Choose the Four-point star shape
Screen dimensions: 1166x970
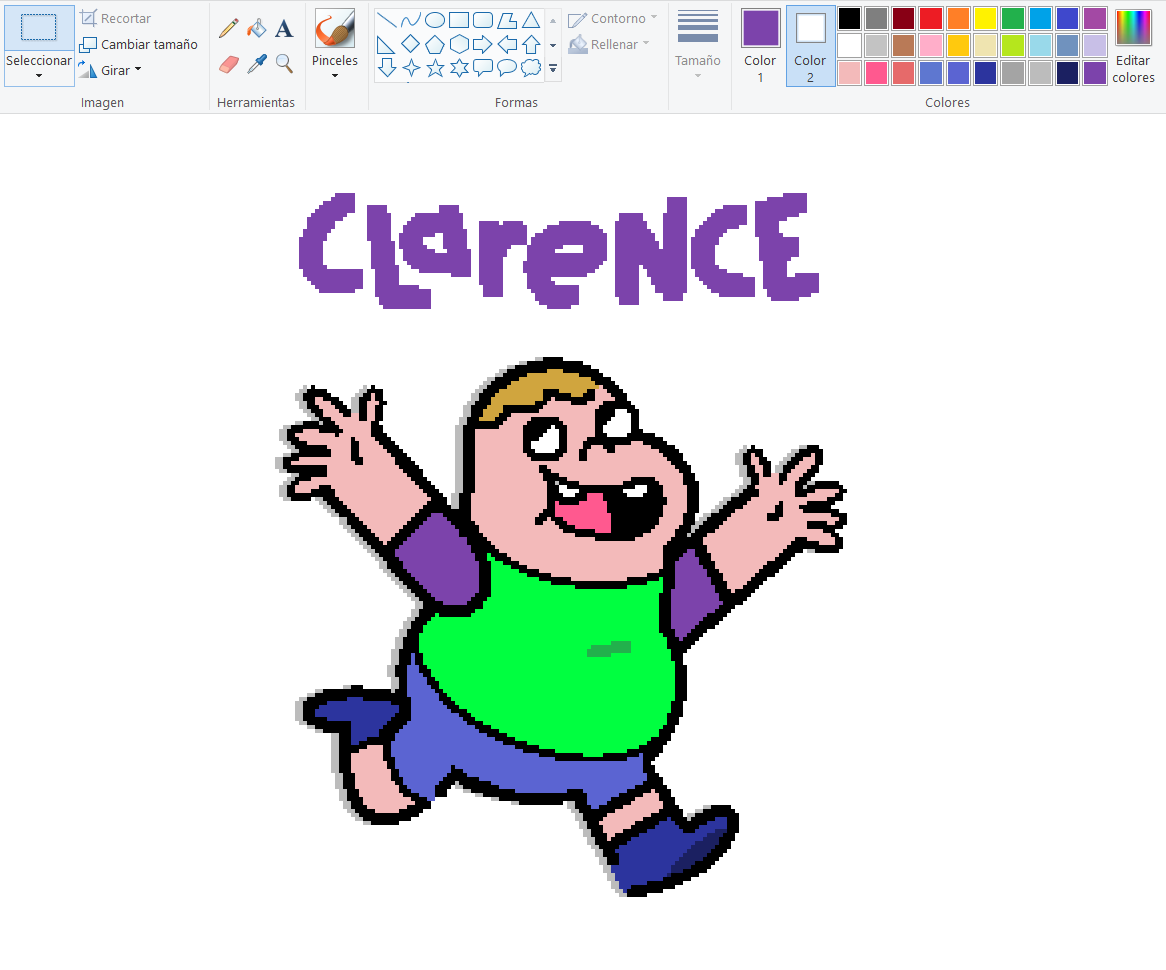(x=410, y=68)
